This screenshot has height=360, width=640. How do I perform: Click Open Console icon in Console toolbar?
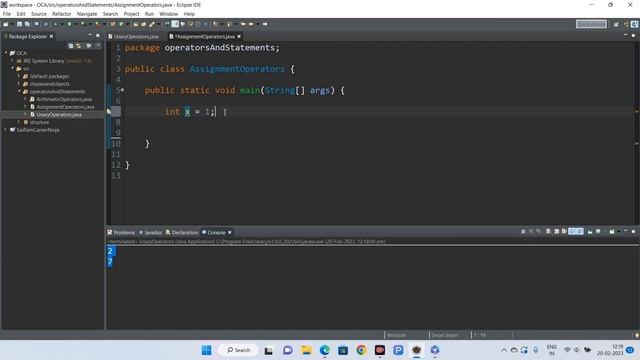click(x=612, y=231)
